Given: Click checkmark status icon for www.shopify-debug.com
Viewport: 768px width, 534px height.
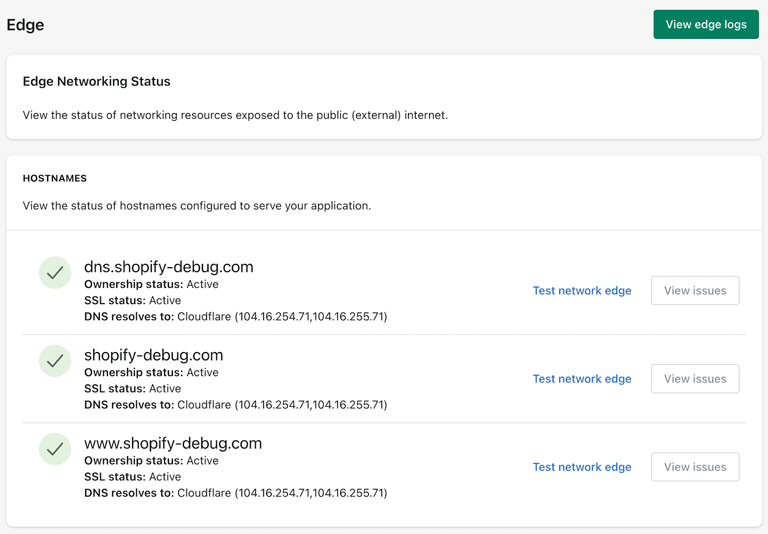Looking at the screenshot, I should (55, 449).
